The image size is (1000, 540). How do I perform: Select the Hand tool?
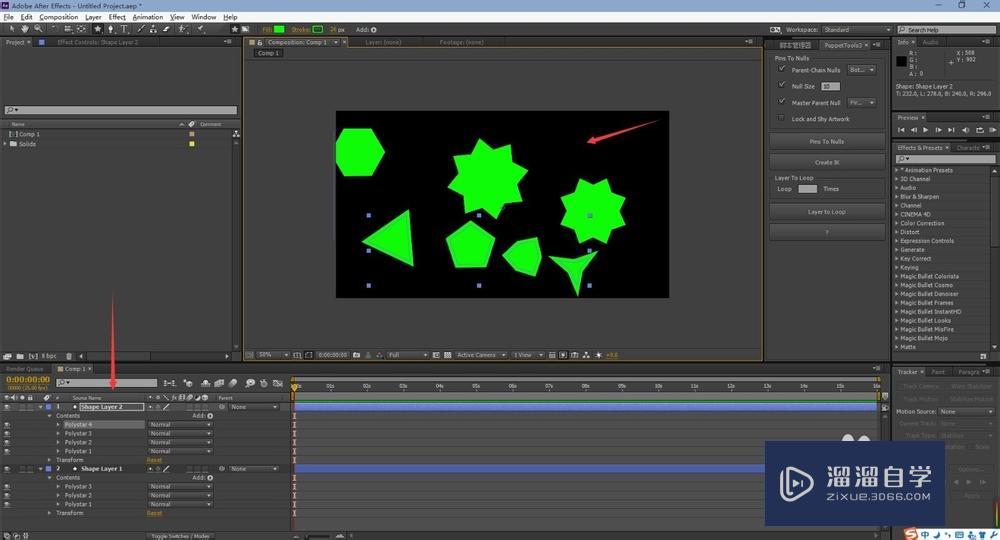tap(24, 29)
